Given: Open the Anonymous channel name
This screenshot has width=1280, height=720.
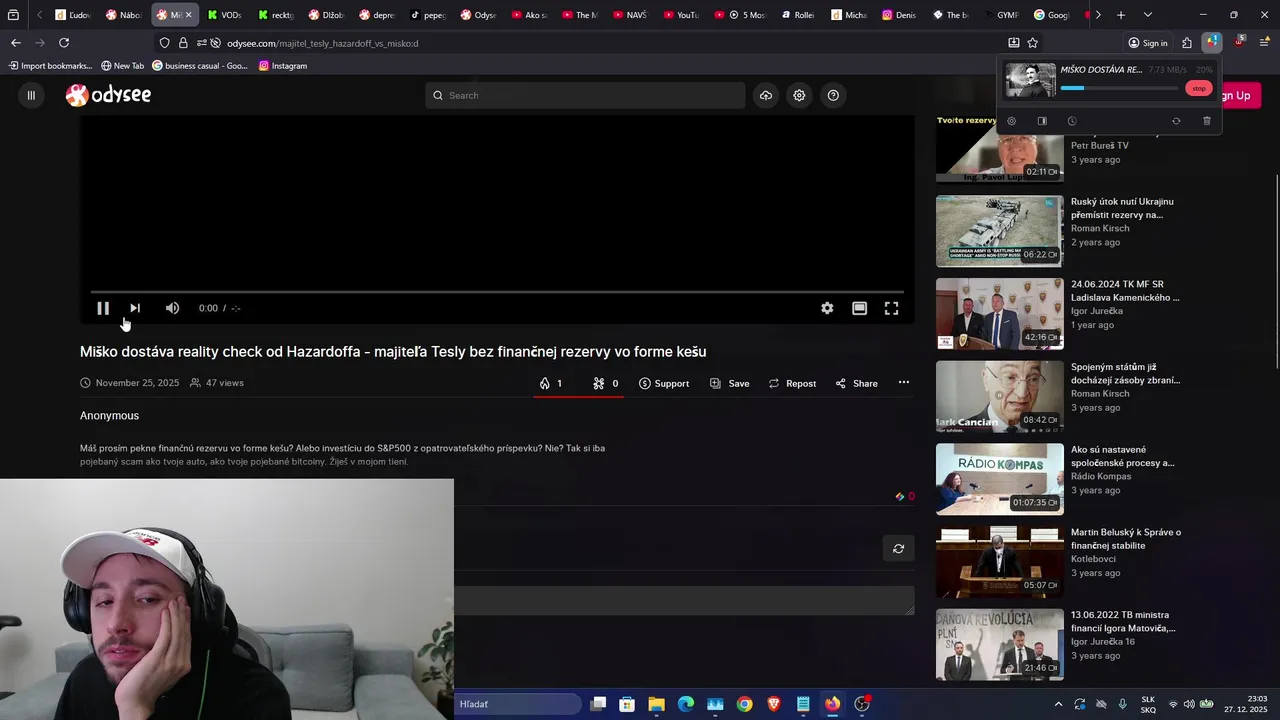Looking at the screenshot, I should [109, 415].
